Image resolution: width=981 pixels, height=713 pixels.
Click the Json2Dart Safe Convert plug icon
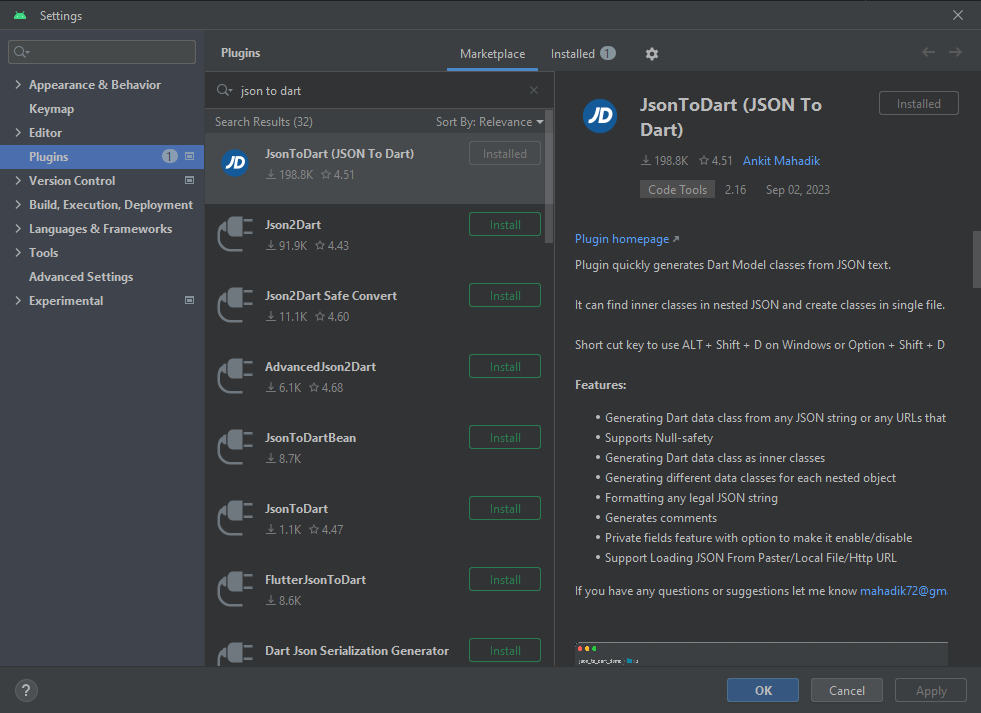click(235, 305)
